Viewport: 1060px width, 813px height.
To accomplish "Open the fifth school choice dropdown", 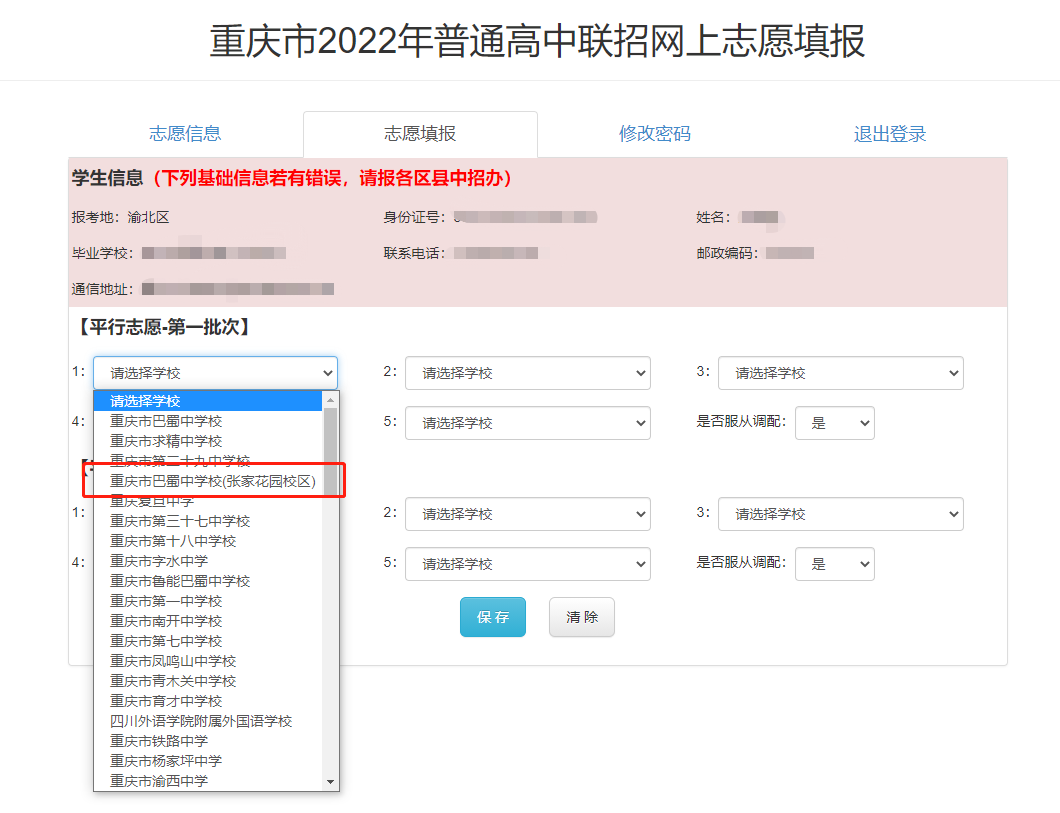I will coord(527,422).
